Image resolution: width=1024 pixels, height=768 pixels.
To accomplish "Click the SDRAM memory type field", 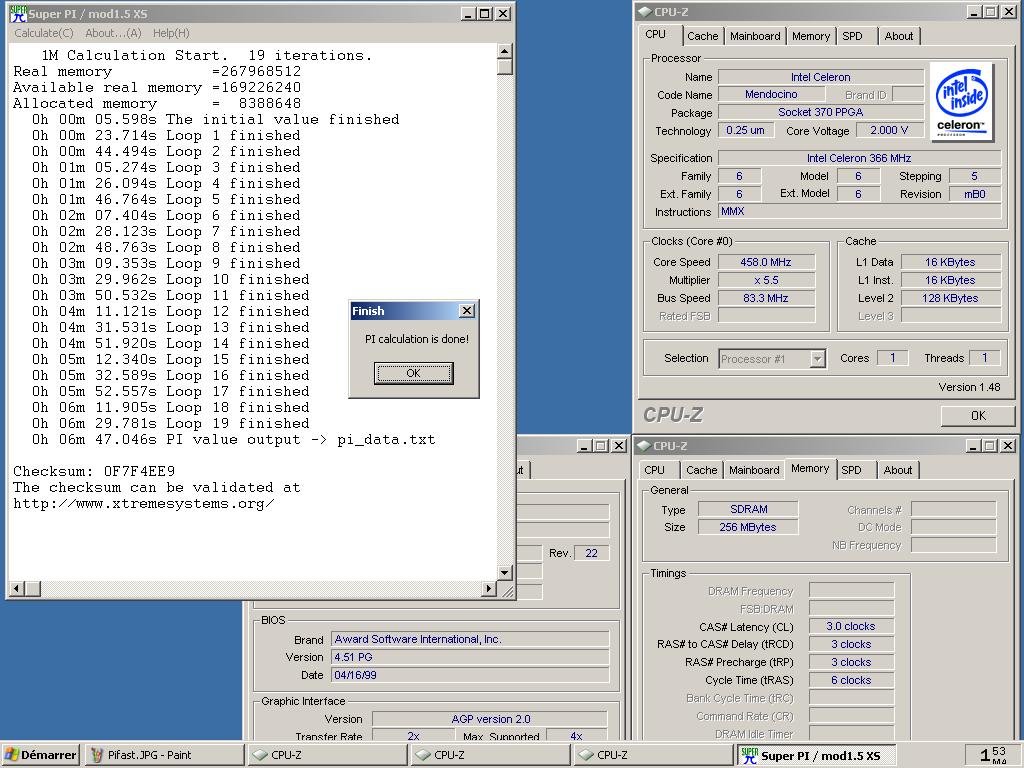I will pyautogui.click(x=748, y=509).
